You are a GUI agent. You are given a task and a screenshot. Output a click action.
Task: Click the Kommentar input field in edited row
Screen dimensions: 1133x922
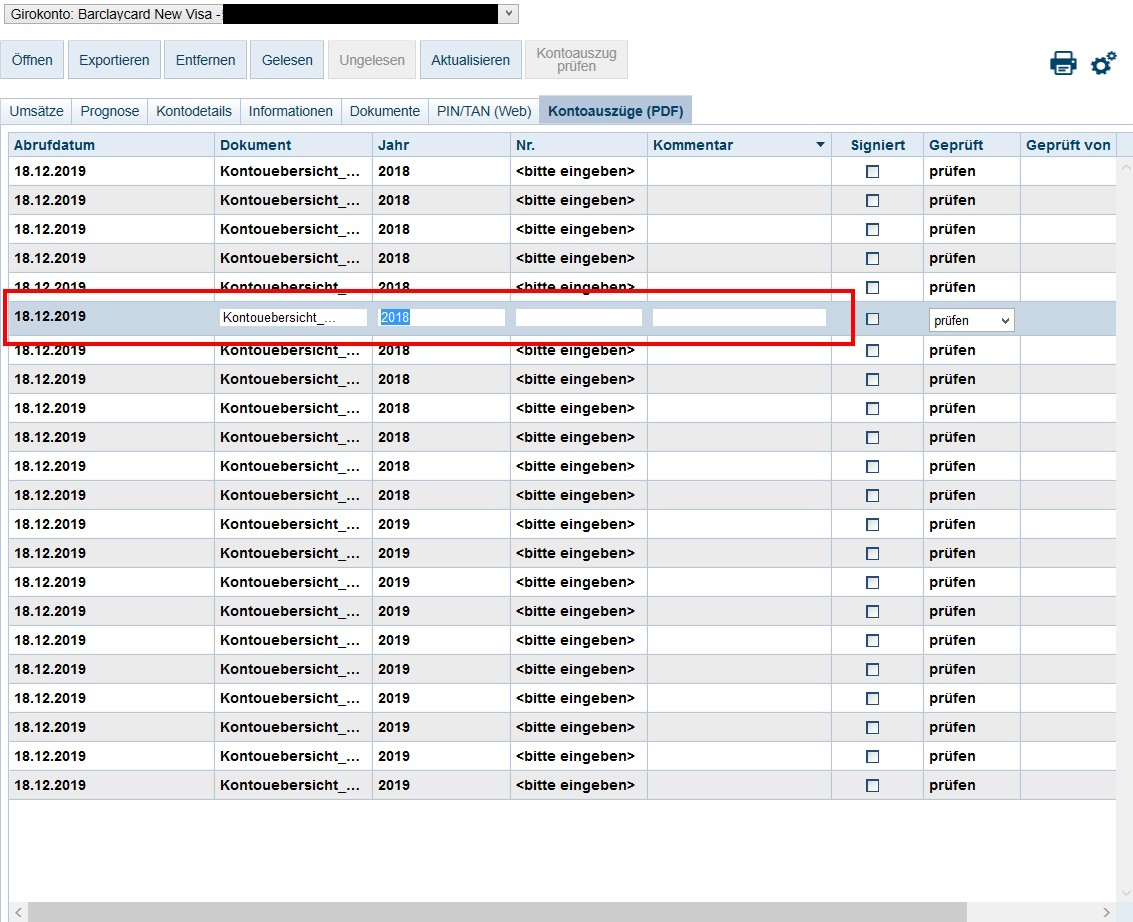[739, 318]
